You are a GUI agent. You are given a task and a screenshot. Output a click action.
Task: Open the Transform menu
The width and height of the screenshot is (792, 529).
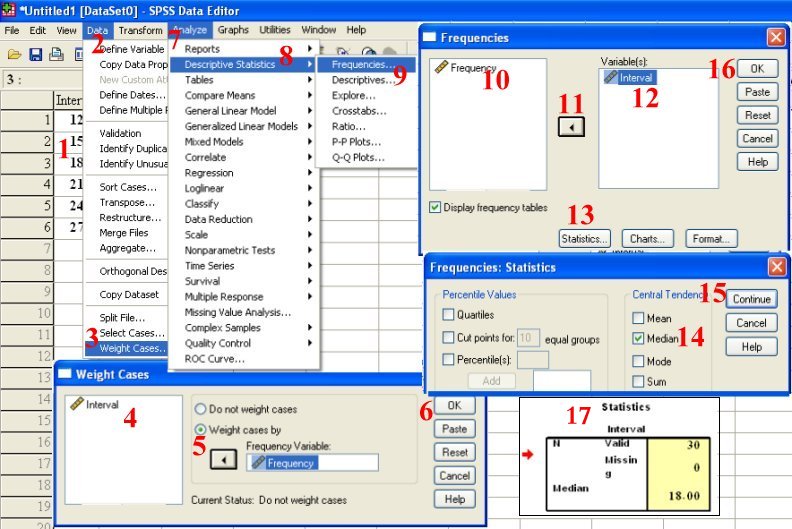point(140,30)
